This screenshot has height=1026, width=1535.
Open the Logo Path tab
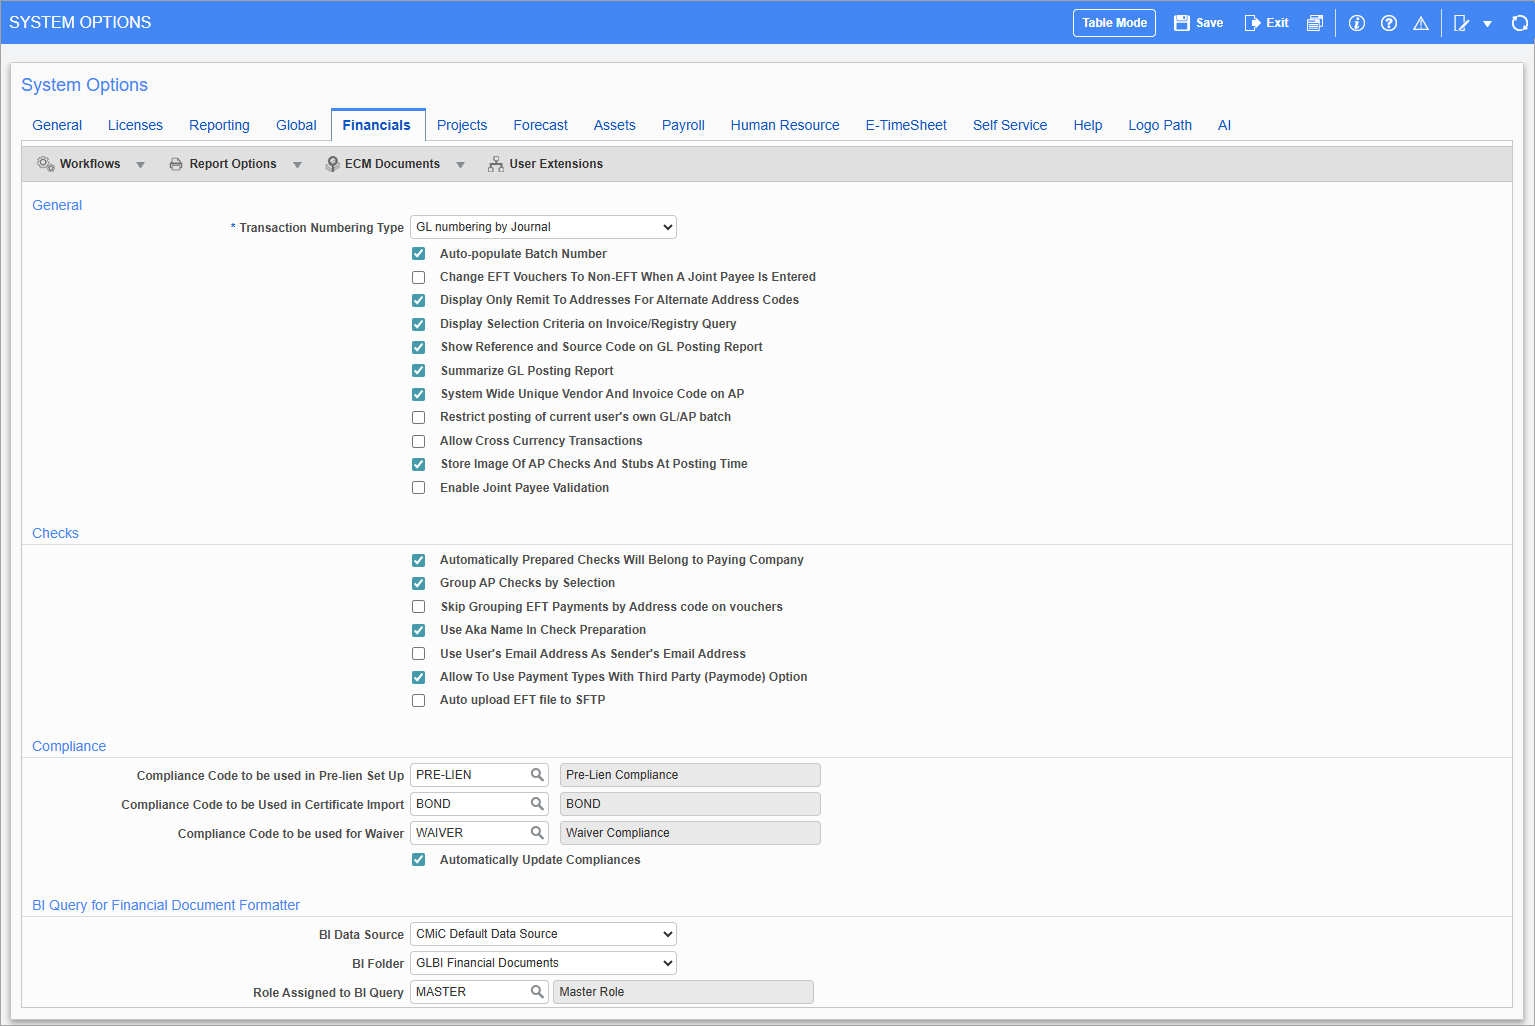pos(1160,125)
